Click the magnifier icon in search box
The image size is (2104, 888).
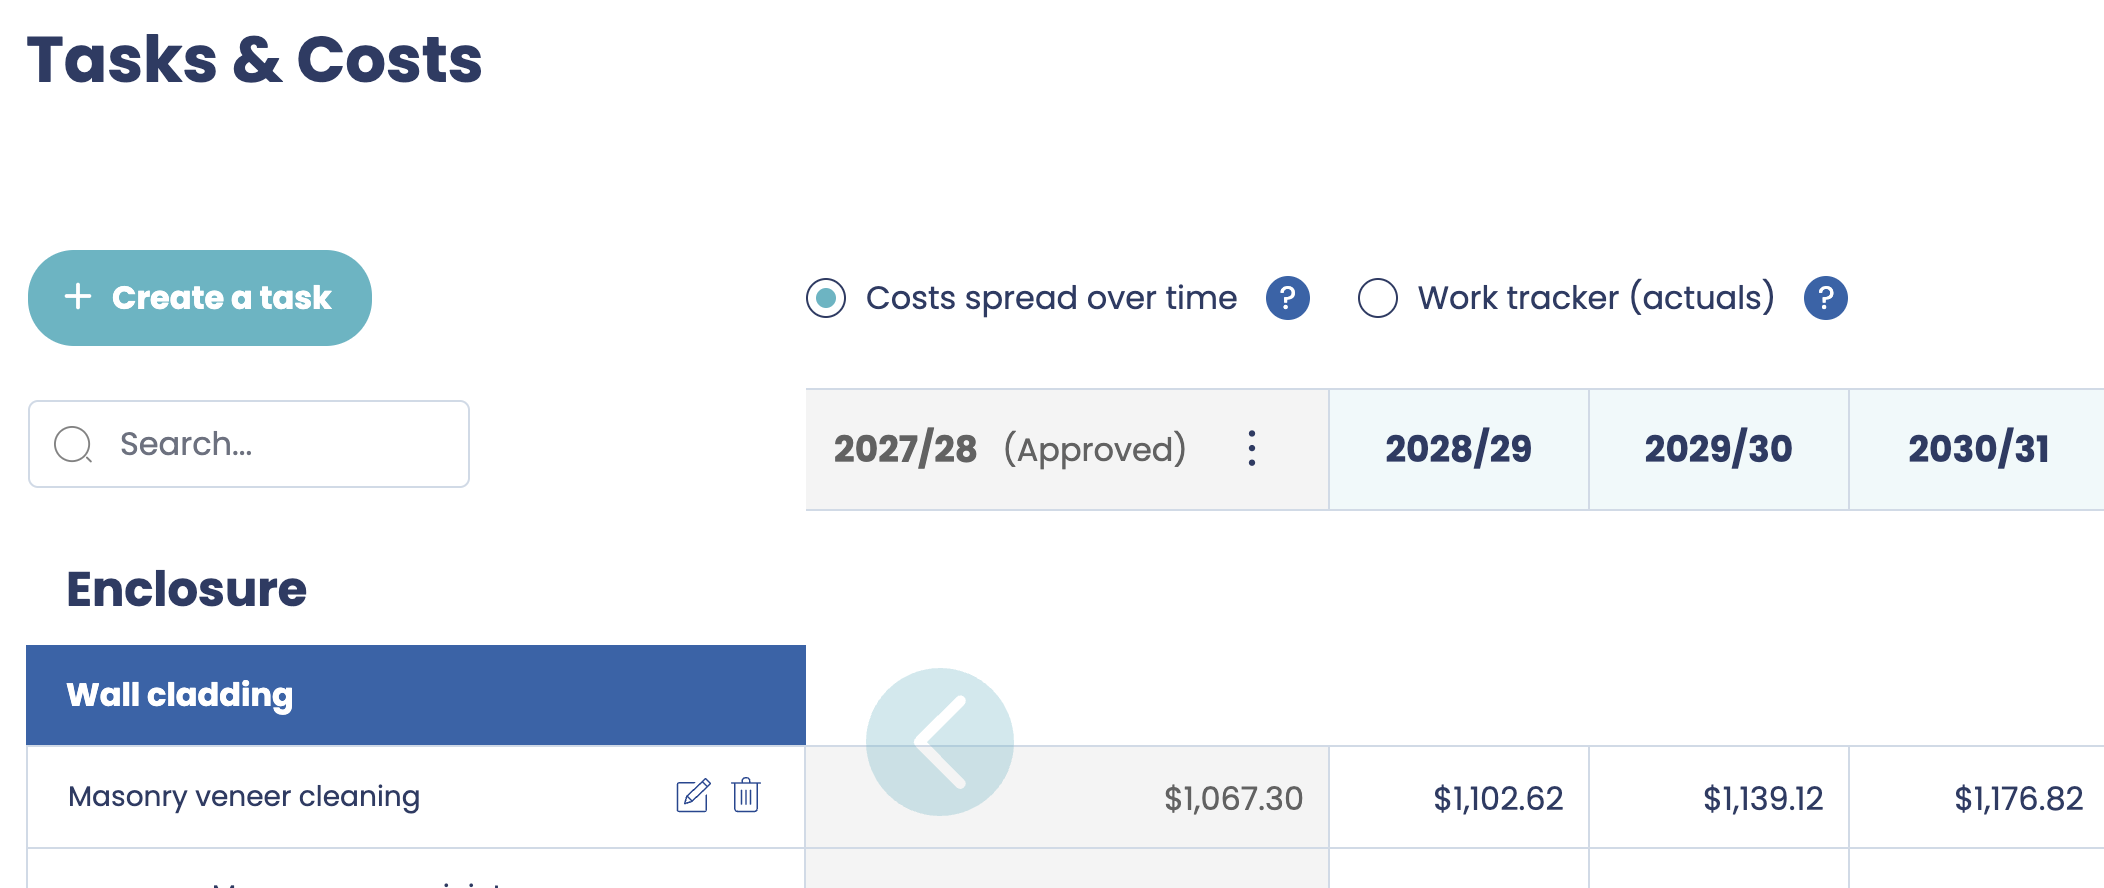point(73,444)
